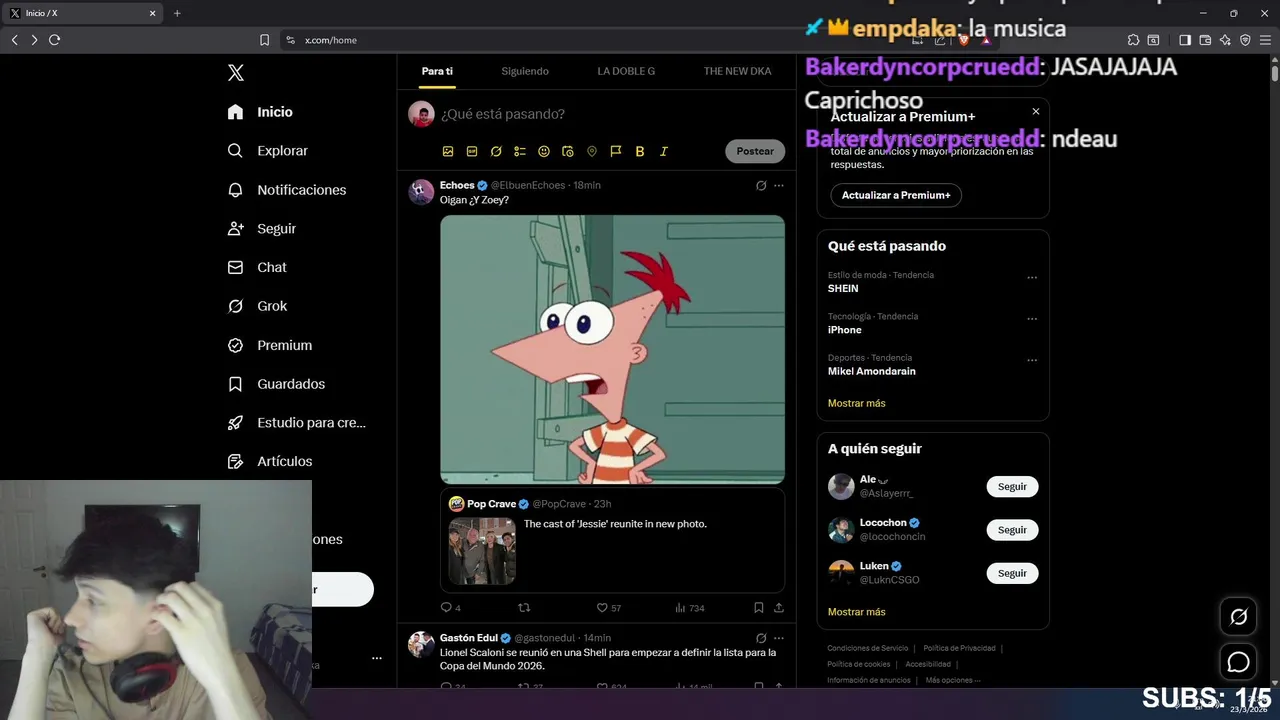Show more under A quién seguir

pyautogui.click(x=857, y=612)
